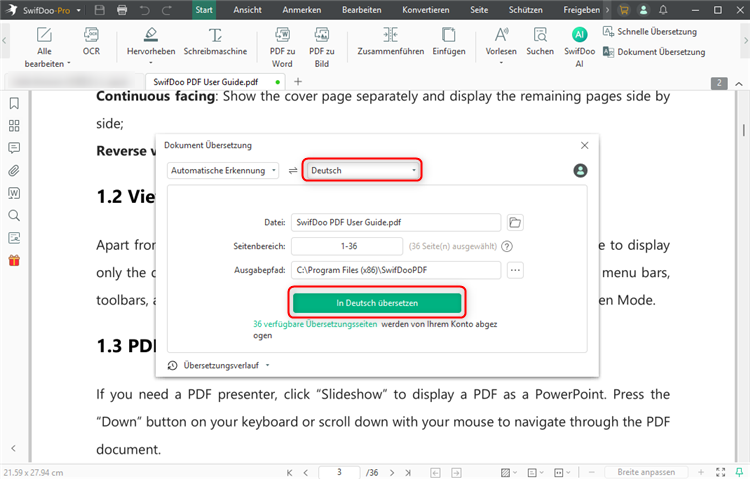Open the bookmarks sidebar panel
This screenshot has height=479, width=750.
click(x=14, y=103)
